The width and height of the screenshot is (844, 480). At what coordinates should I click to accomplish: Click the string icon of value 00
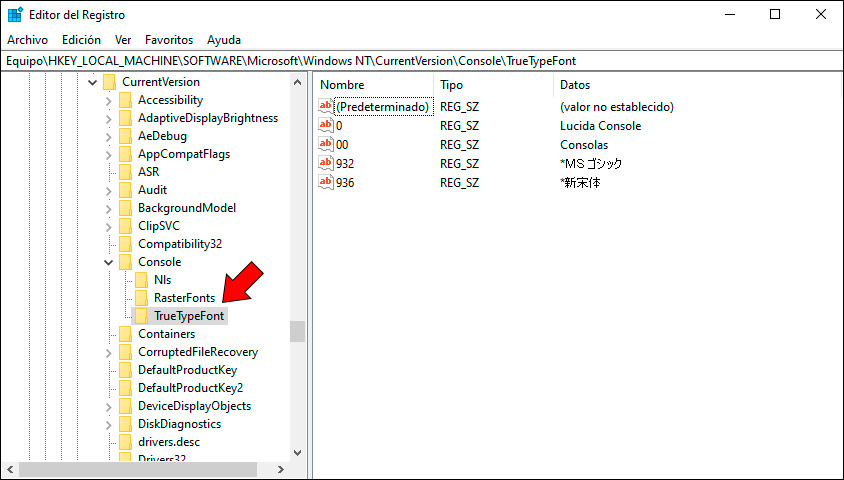coord(326,144)
